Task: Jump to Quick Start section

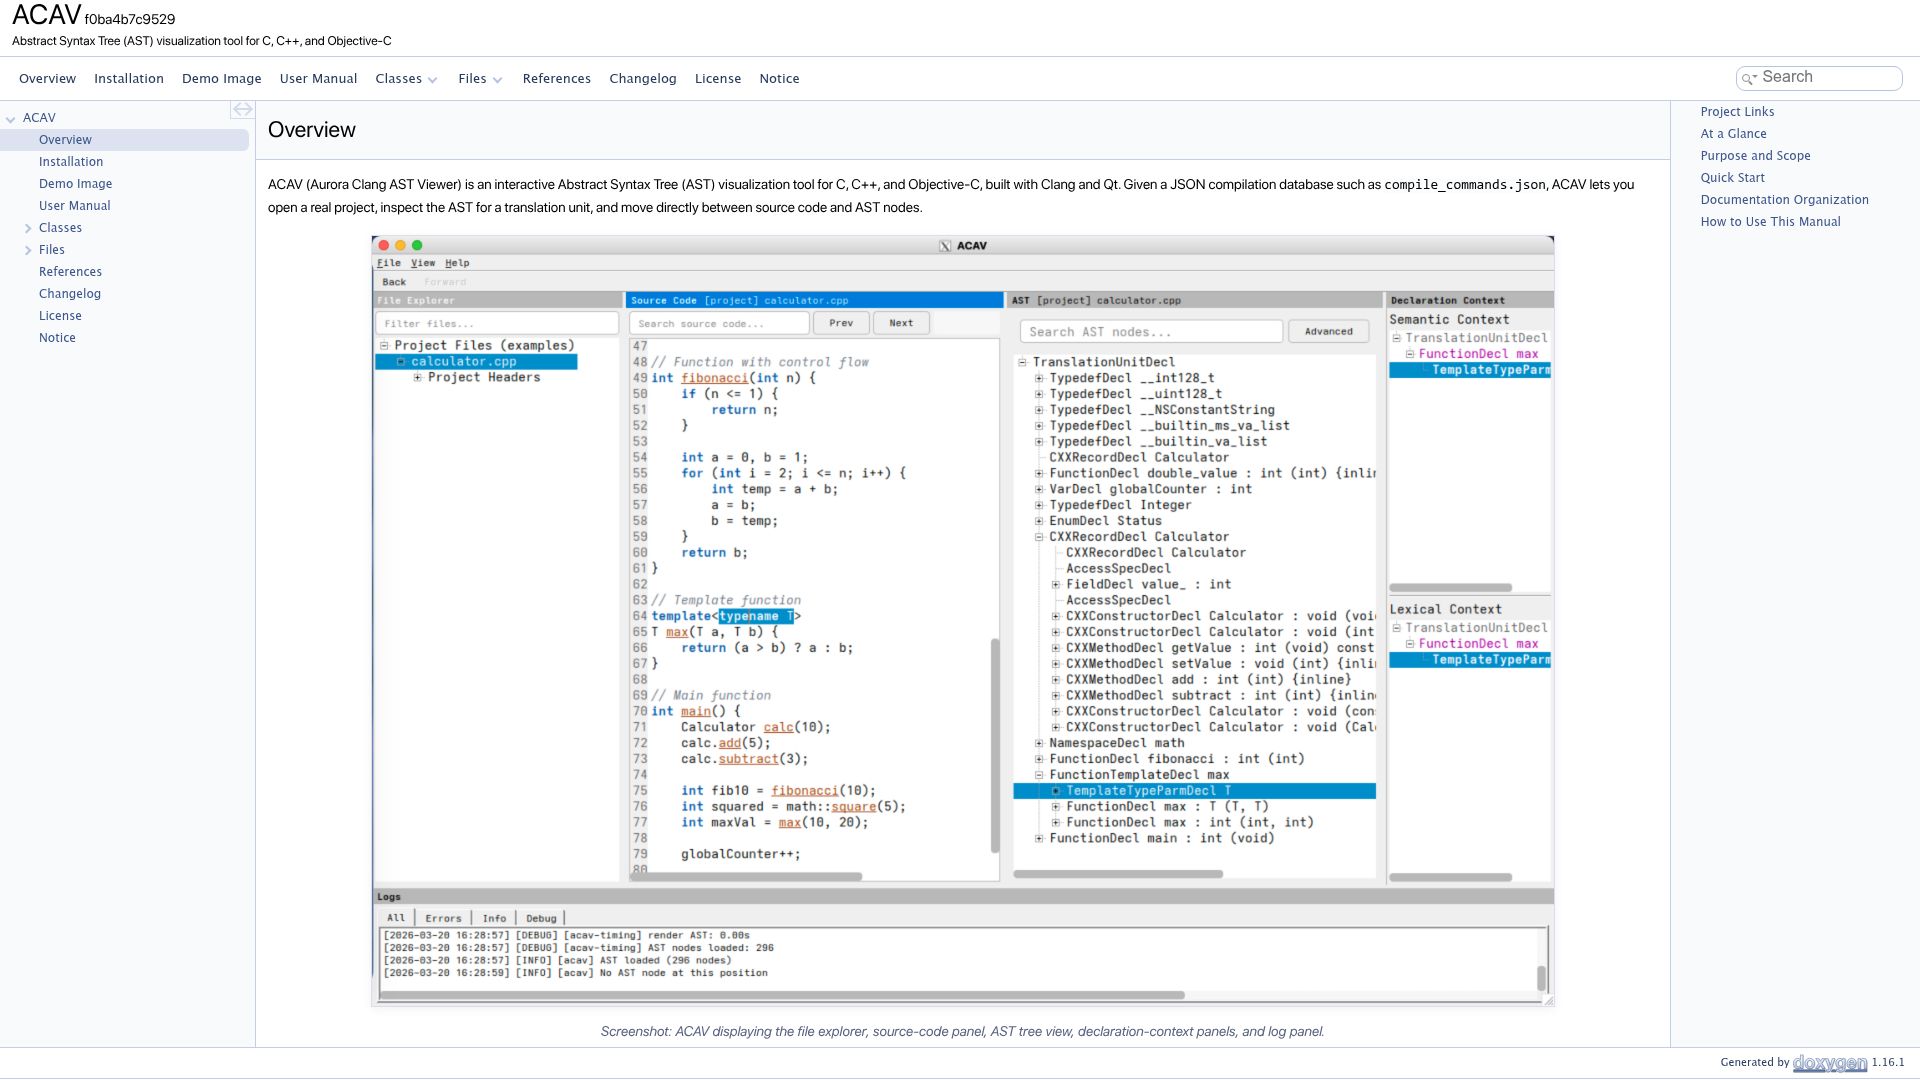Action: click(x=1732, y=178)
